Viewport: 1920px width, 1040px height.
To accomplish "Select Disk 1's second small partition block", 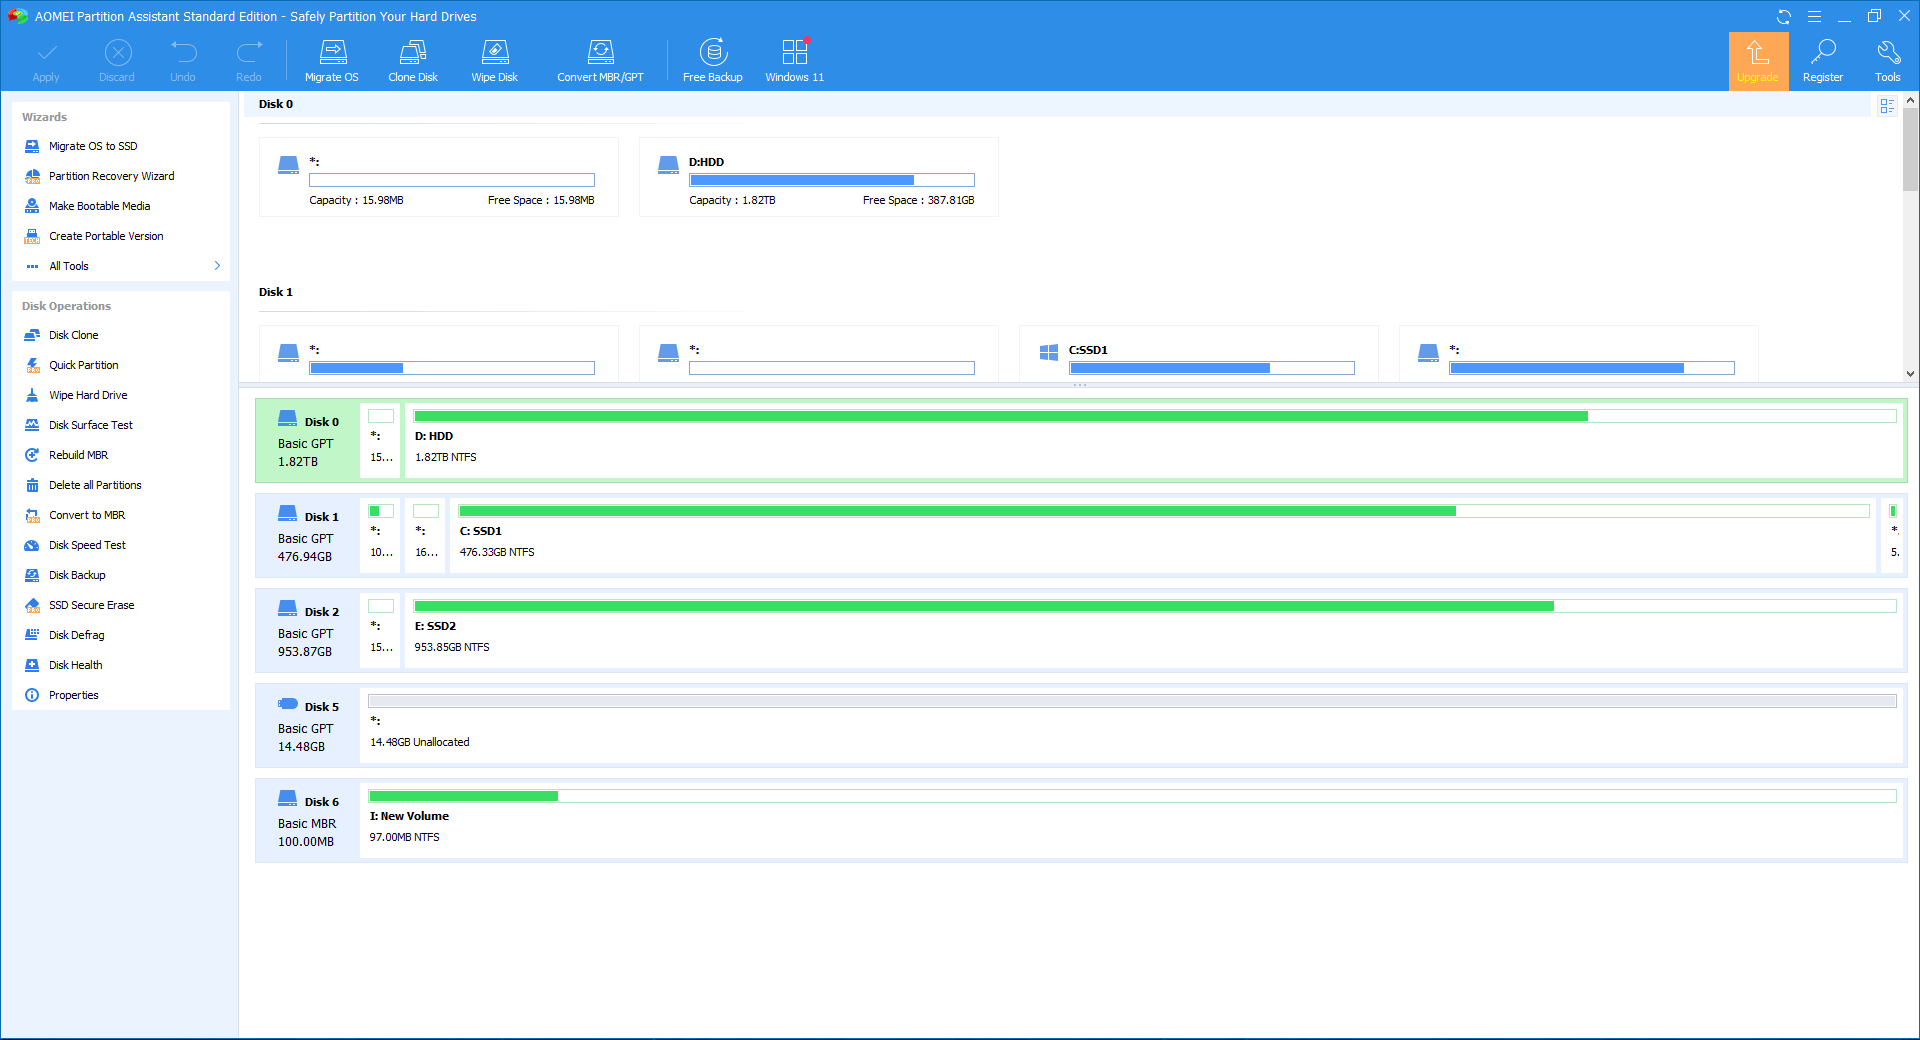I will coord(426,536).
